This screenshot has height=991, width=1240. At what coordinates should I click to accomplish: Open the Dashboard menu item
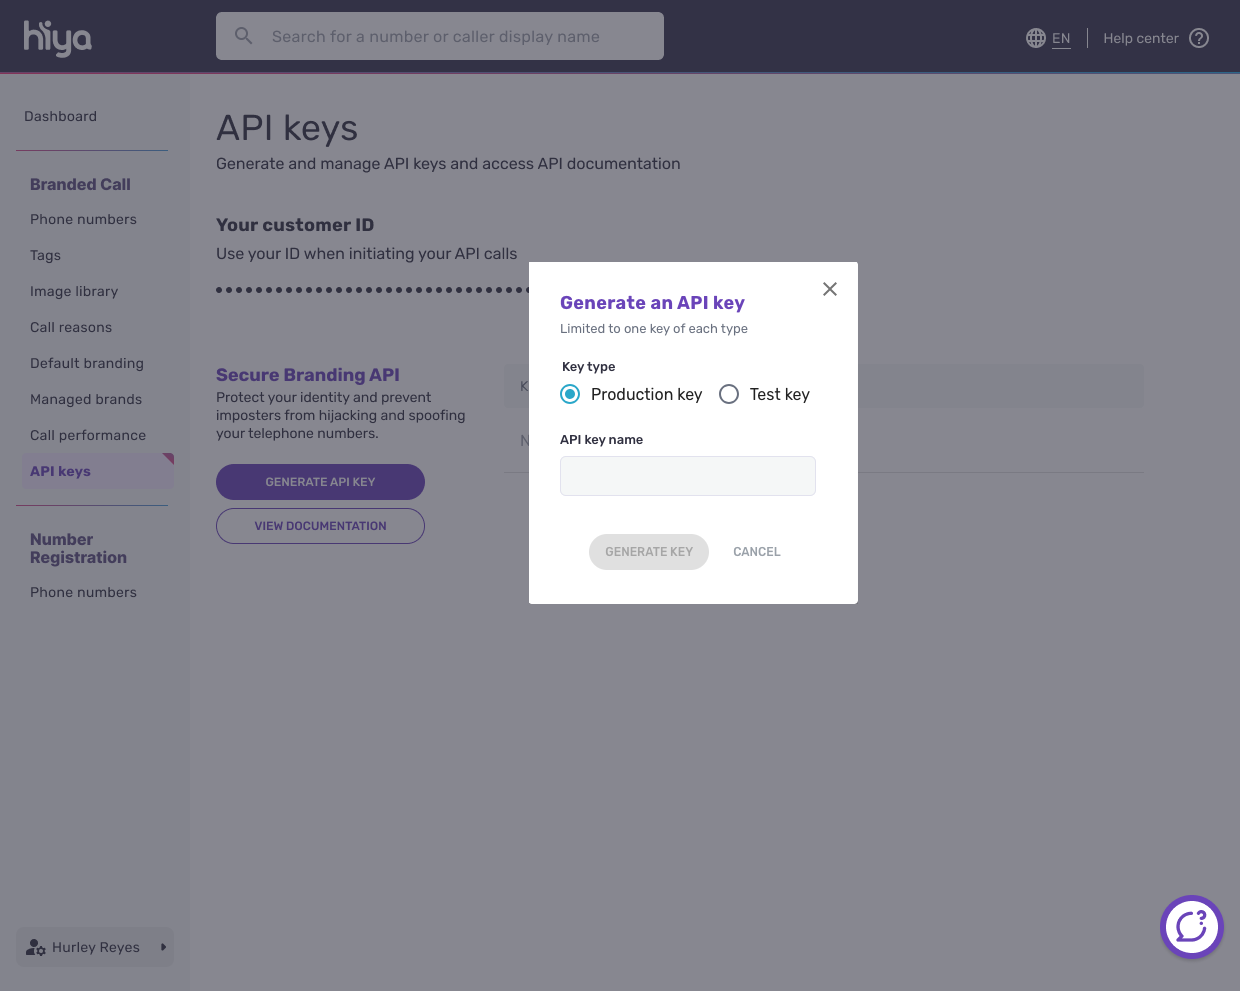(x=60, y=116)
